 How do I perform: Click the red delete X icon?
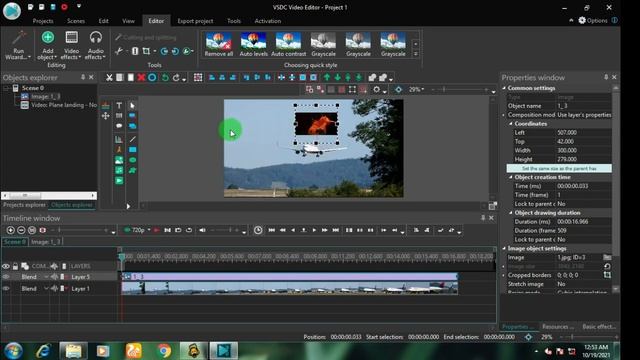(141, 78)
